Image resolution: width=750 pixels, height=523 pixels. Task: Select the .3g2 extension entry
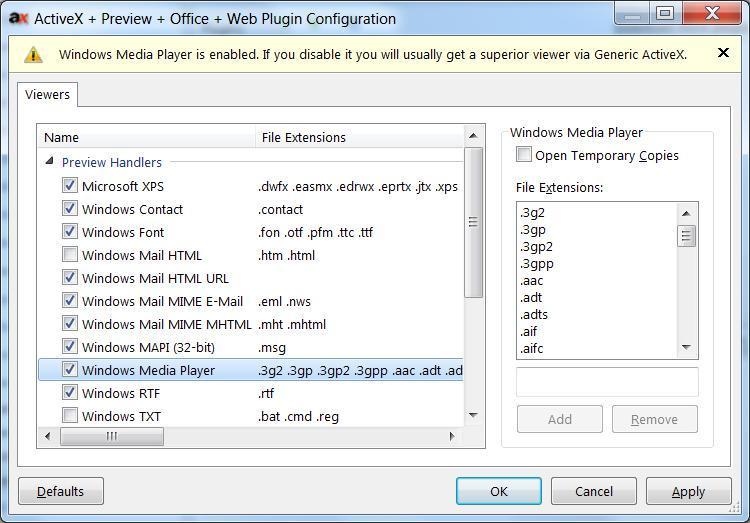533,213
